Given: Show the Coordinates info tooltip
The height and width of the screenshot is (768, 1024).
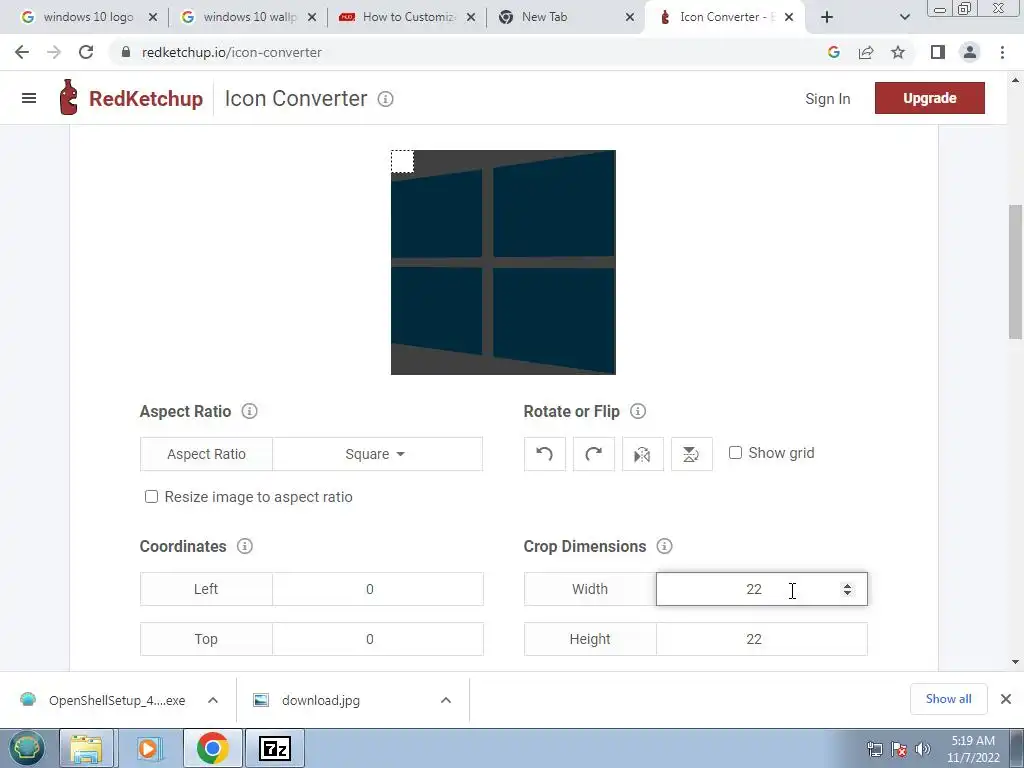Looking at the screenshot, I should coord(245,547).
